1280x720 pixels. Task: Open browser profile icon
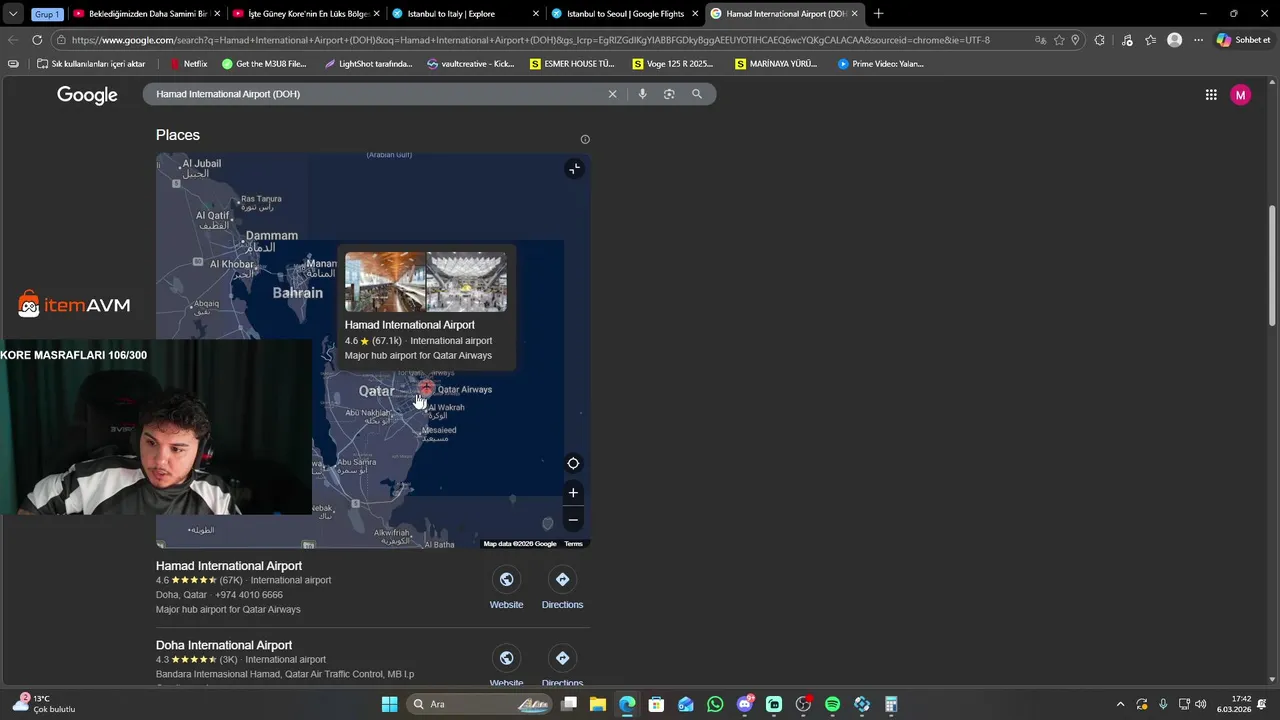pyautogui.click(x=1175, y=40)
